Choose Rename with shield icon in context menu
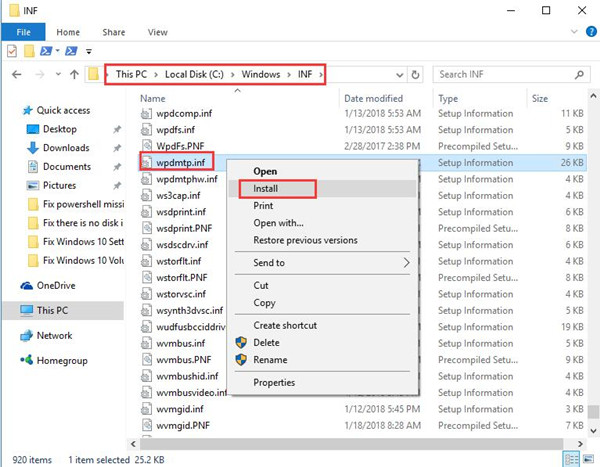This screenshot has width=600, height=467. point(322,360)
